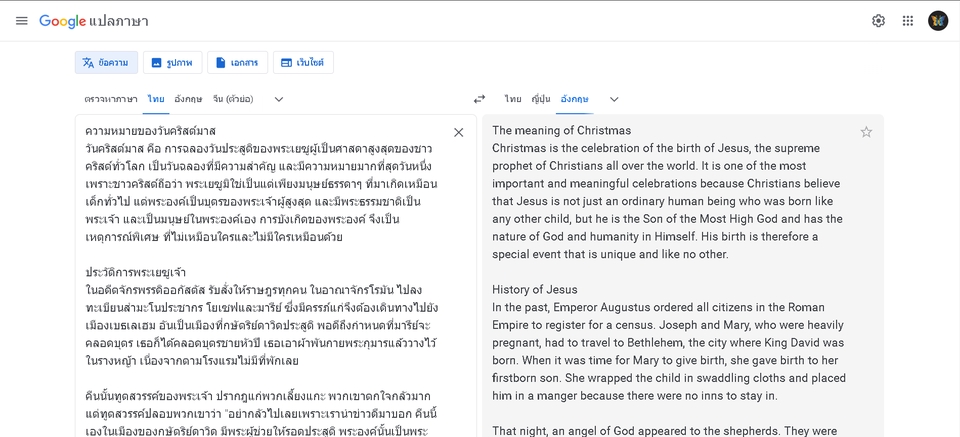
Task: Choose ไทย as target language
Action: click(x=513, y=99)
